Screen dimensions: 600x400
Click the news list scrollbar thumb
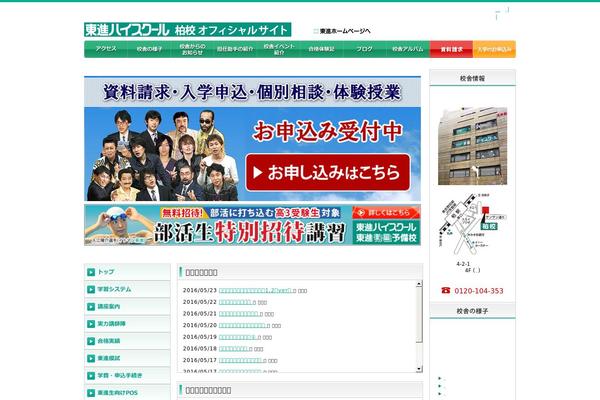tap(419, 314)
